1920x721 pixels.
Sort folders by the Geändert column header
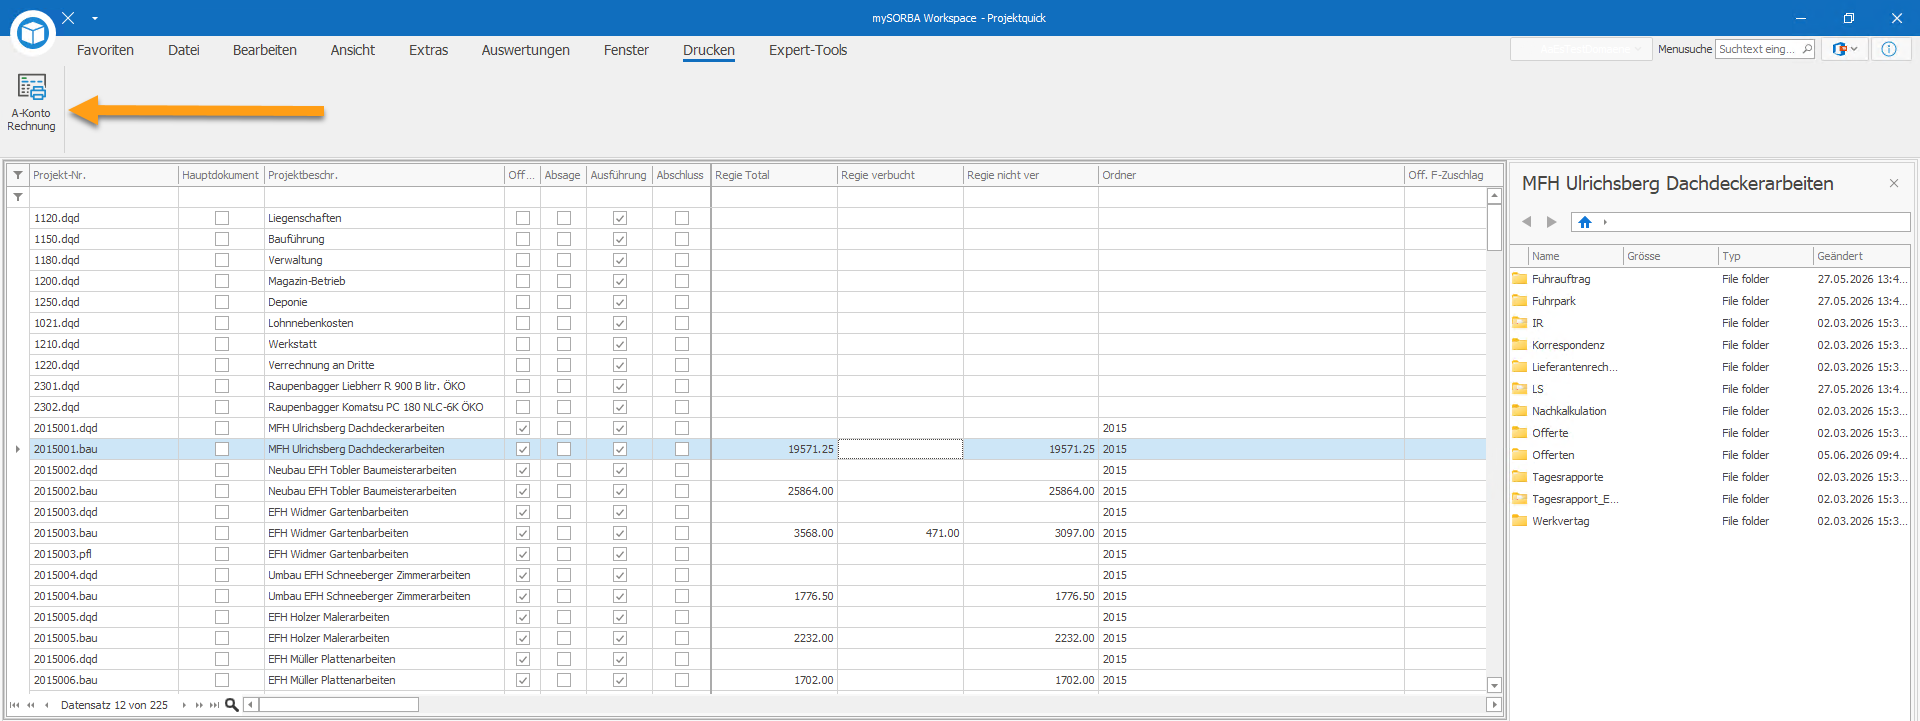[x=1861, y=256]
